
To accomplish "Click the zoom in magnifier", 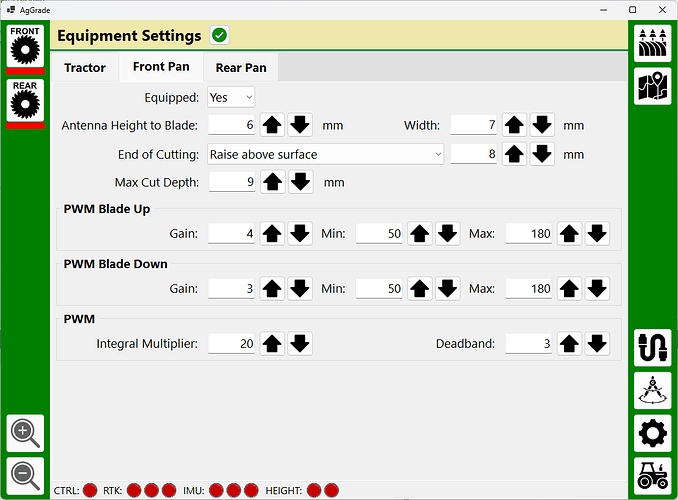I will pyautogui.click(x=25, y=434).
